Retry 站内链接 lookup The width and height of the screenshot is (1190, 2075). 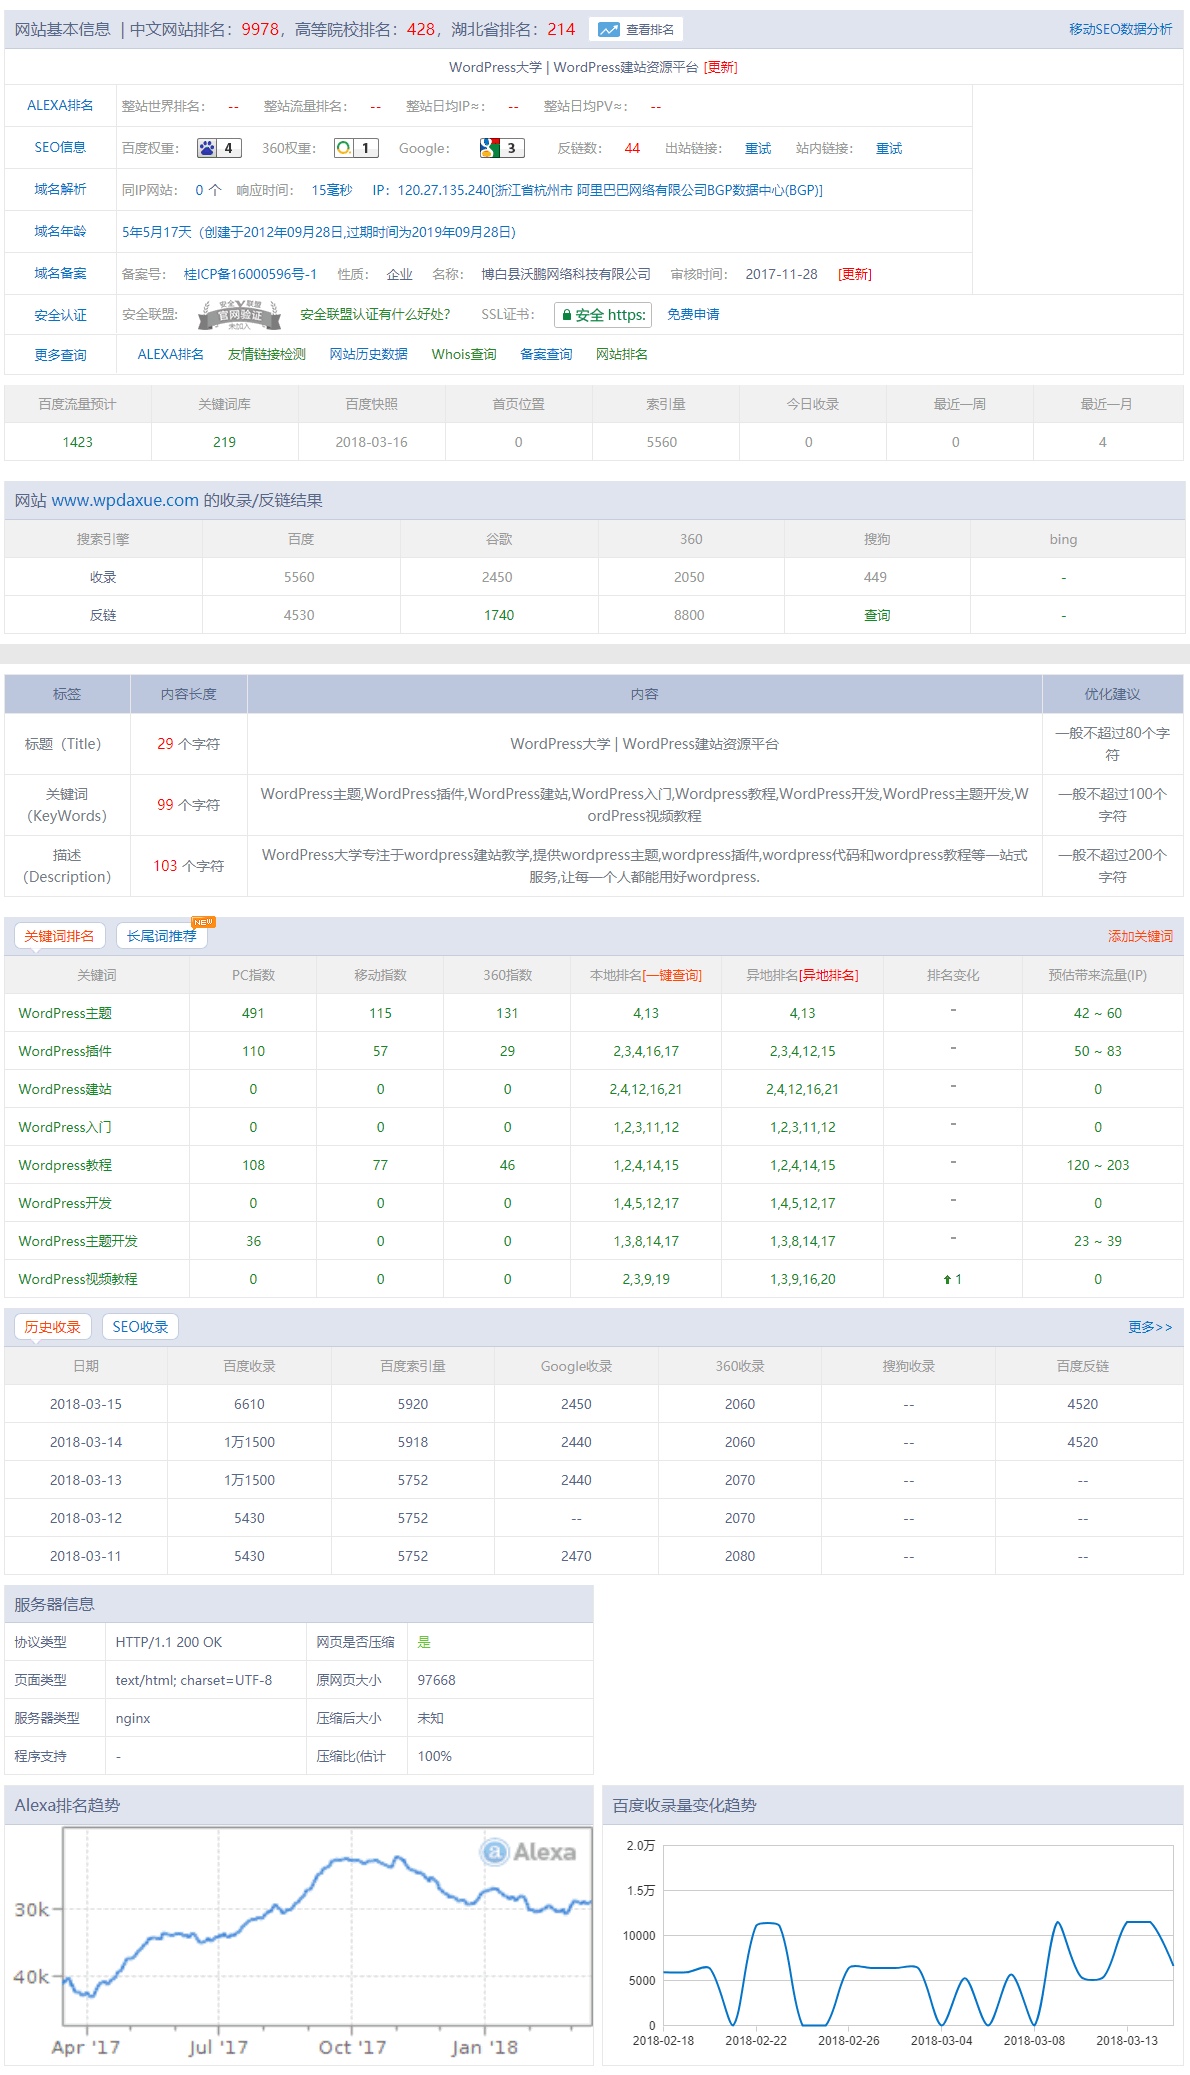pos(889,148)
